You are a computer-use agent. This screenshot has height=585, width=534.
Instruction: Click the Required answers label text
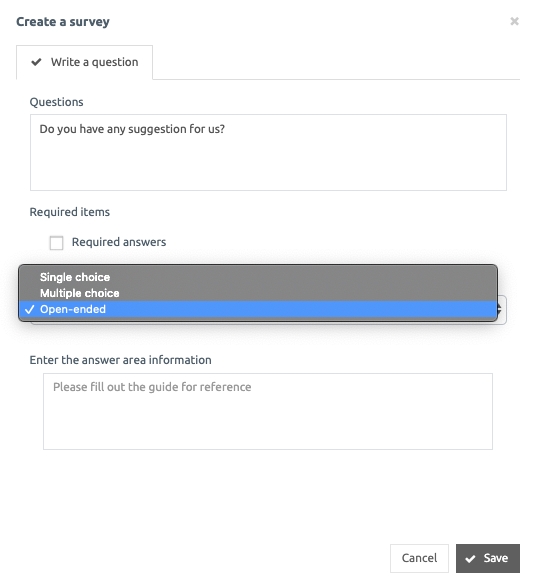pyautogui.click(x=119, y=242)
